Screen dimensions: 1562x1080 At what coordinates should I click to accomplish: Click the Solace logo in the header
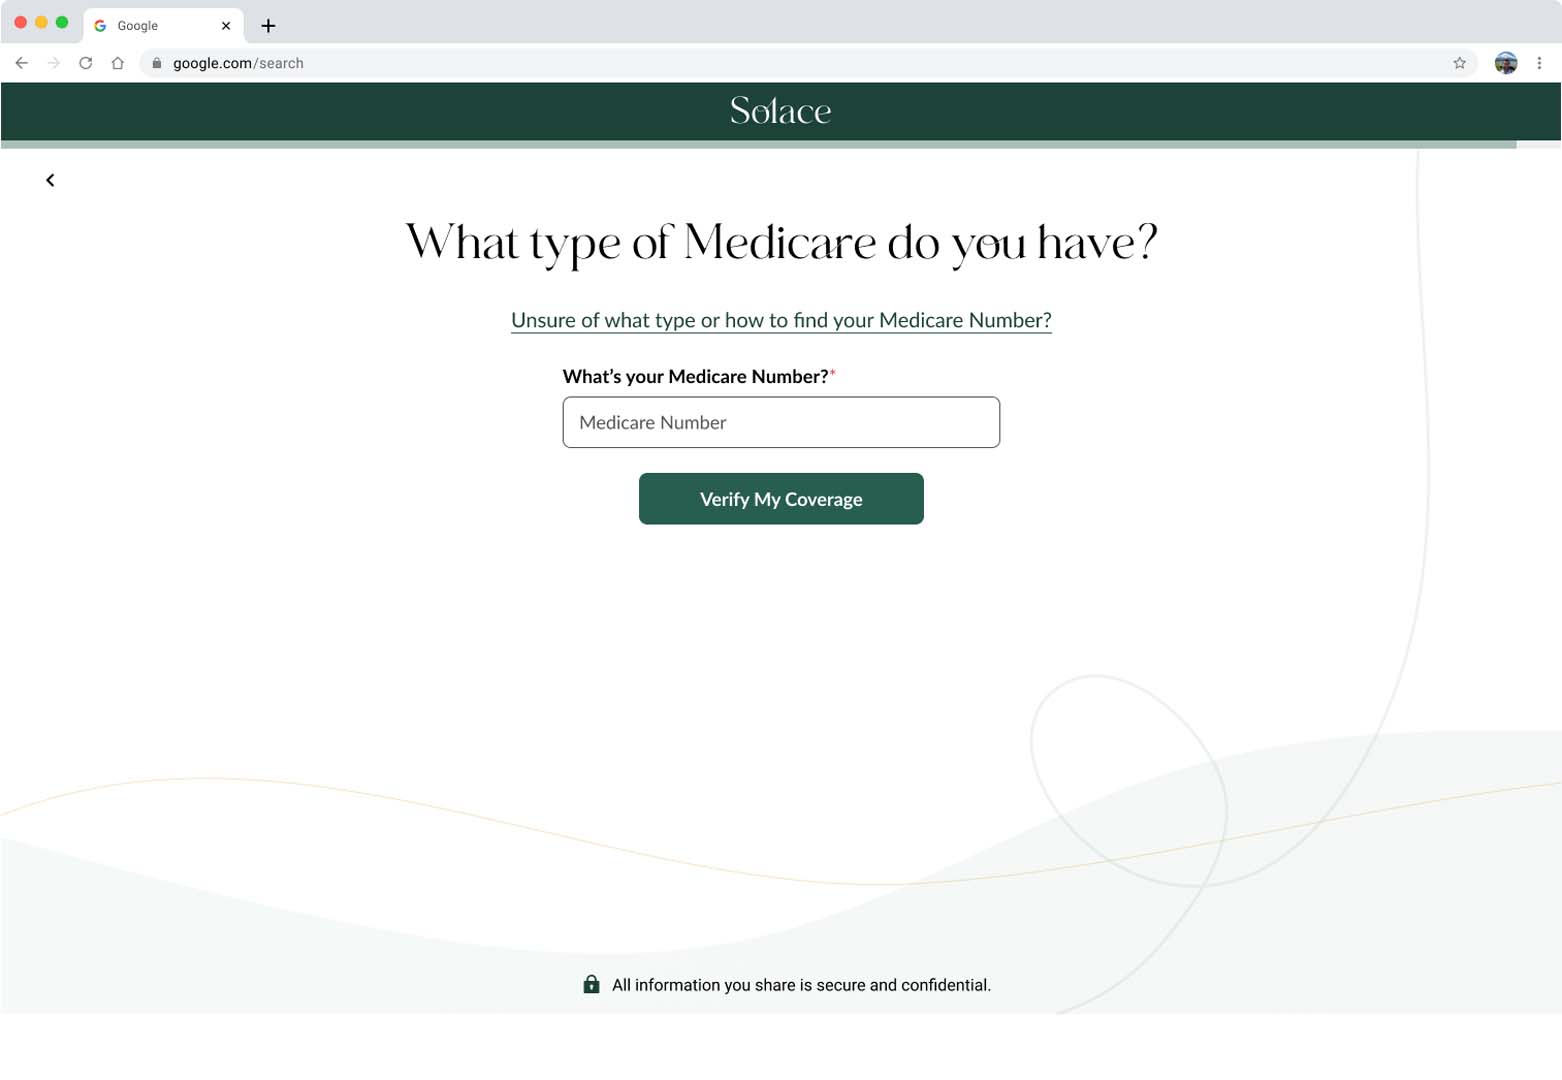(781, 111)
